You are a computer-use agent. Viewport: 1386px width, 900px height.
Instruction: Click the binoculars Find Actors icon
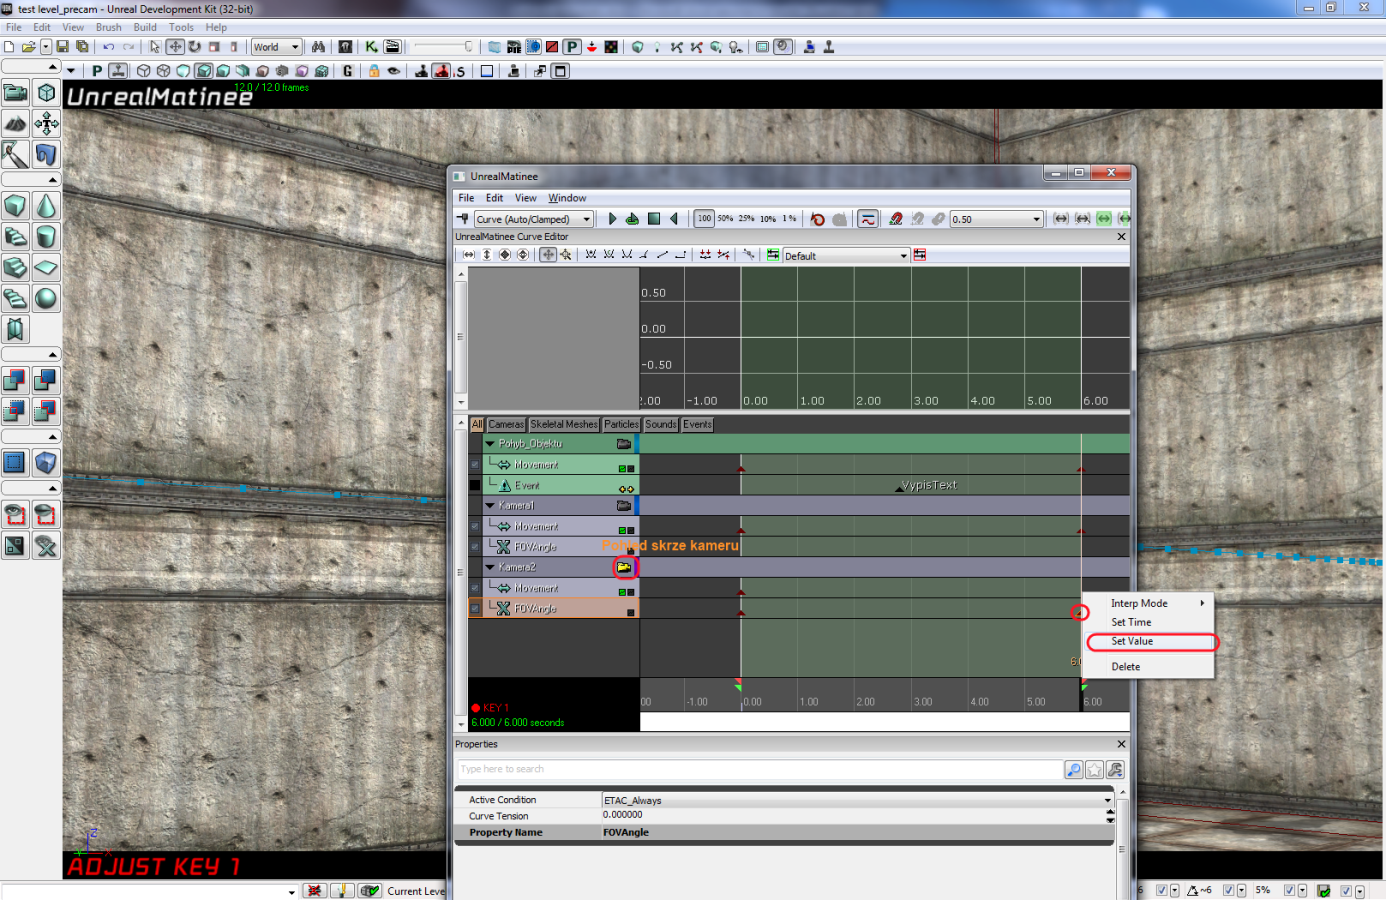318,47
